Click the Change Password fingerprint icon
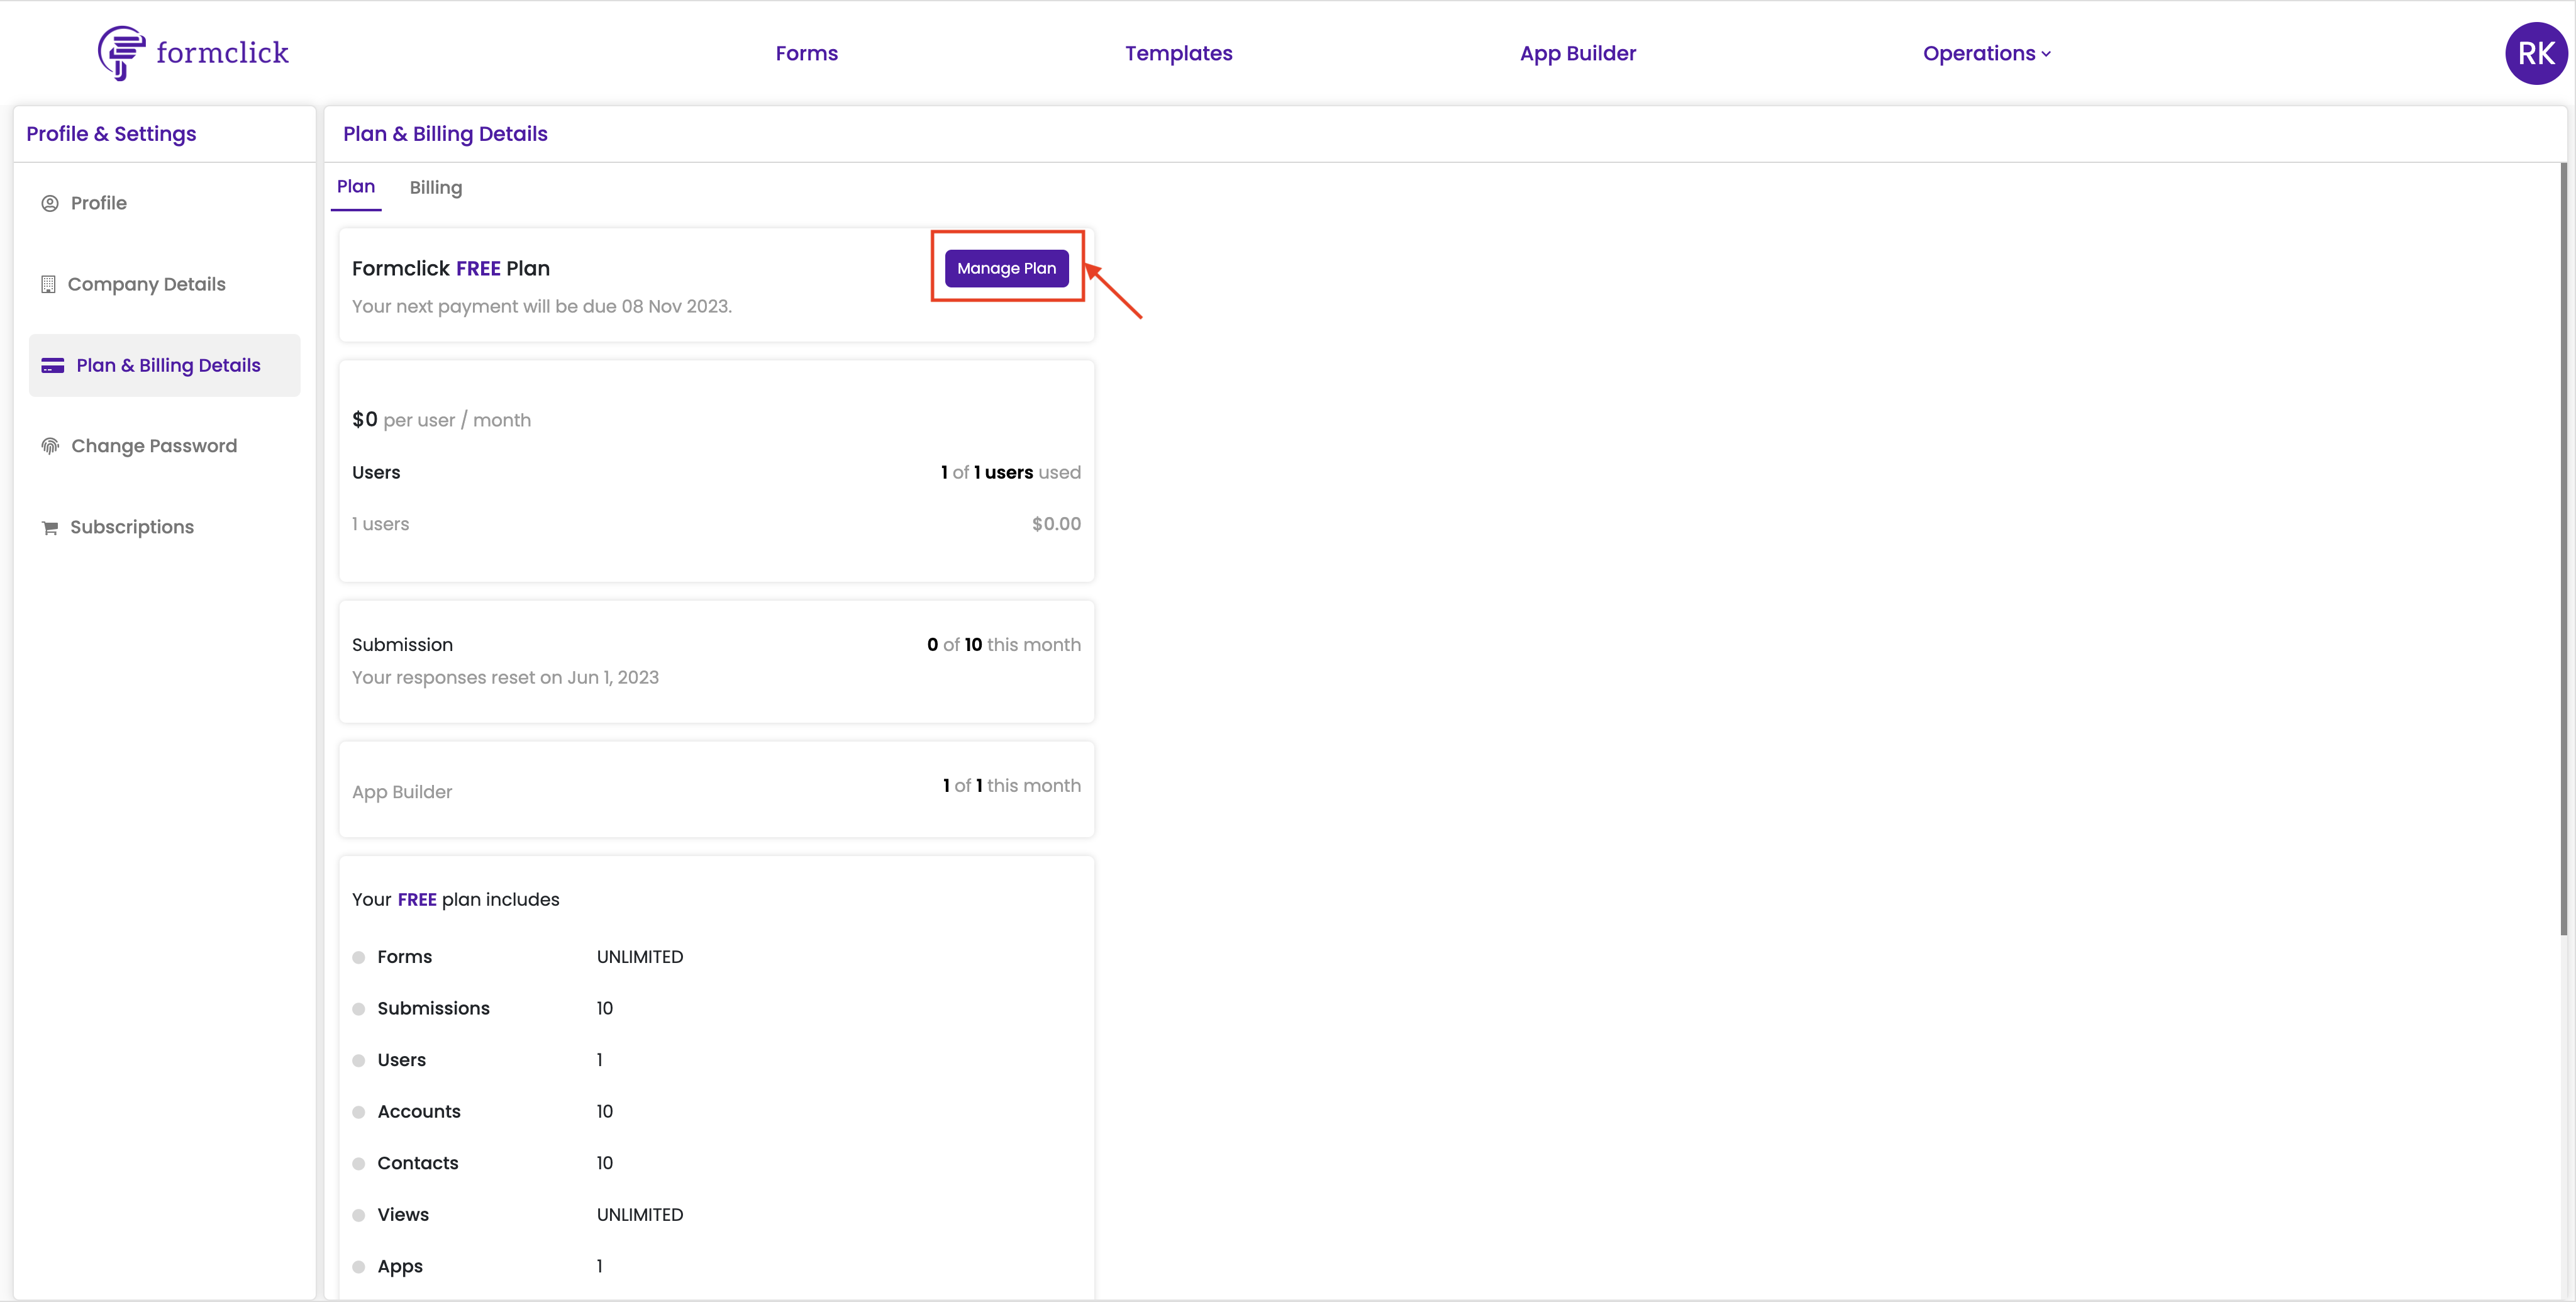This screenshot has height=1302, width=2576. [50, 446]
